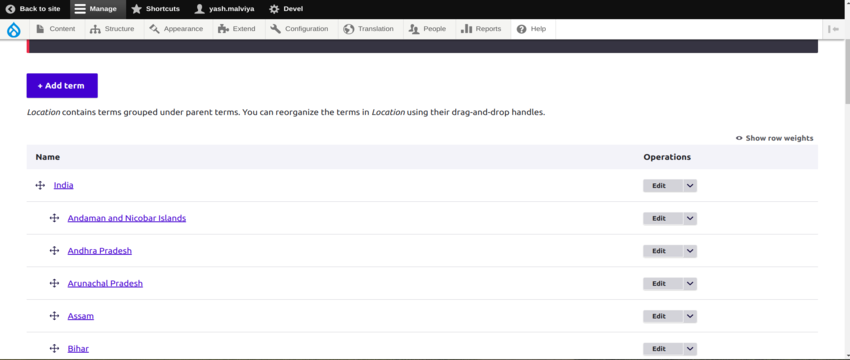The width and height of the screenshot is (850, 360).
Task: Click the Help question mark icon
Action: pos(521,29)
